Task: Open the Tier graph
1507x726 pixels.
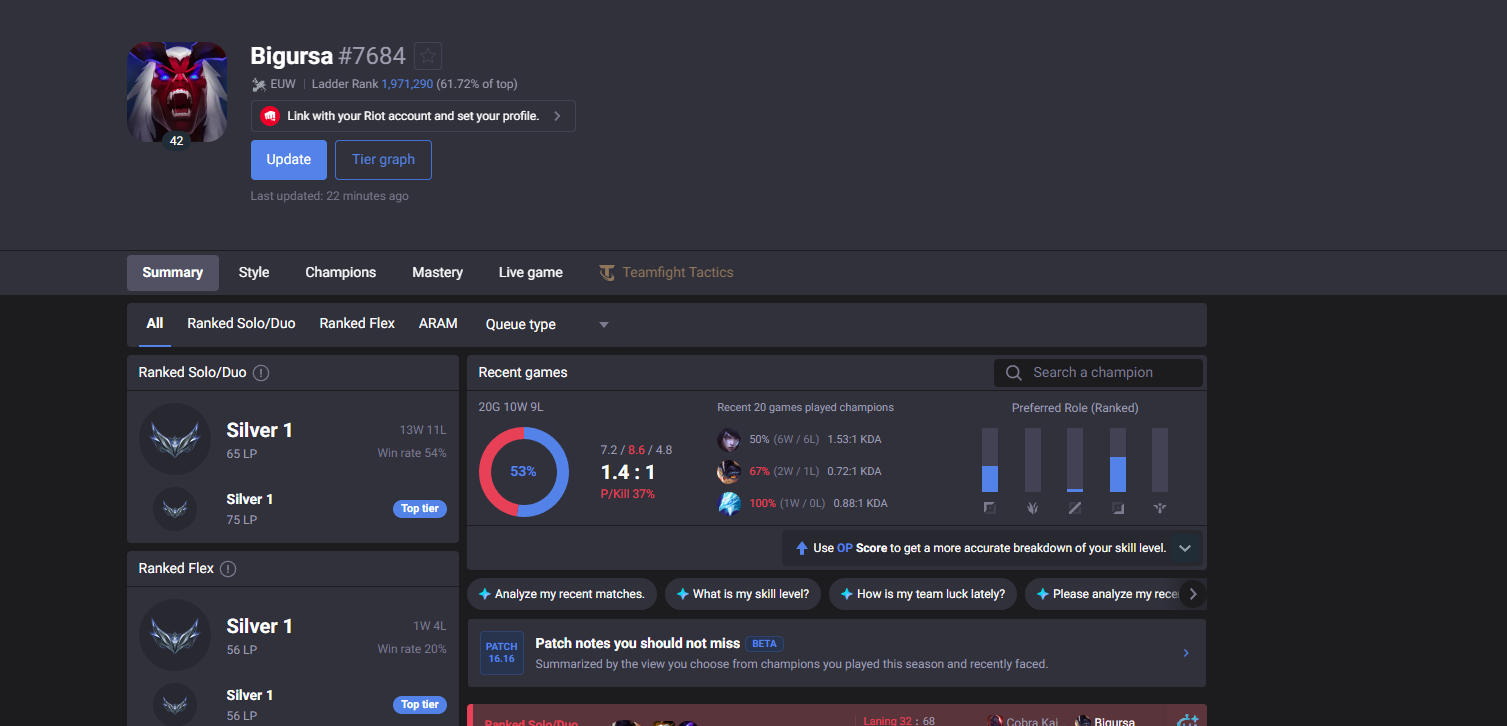Action: [383, 160]
